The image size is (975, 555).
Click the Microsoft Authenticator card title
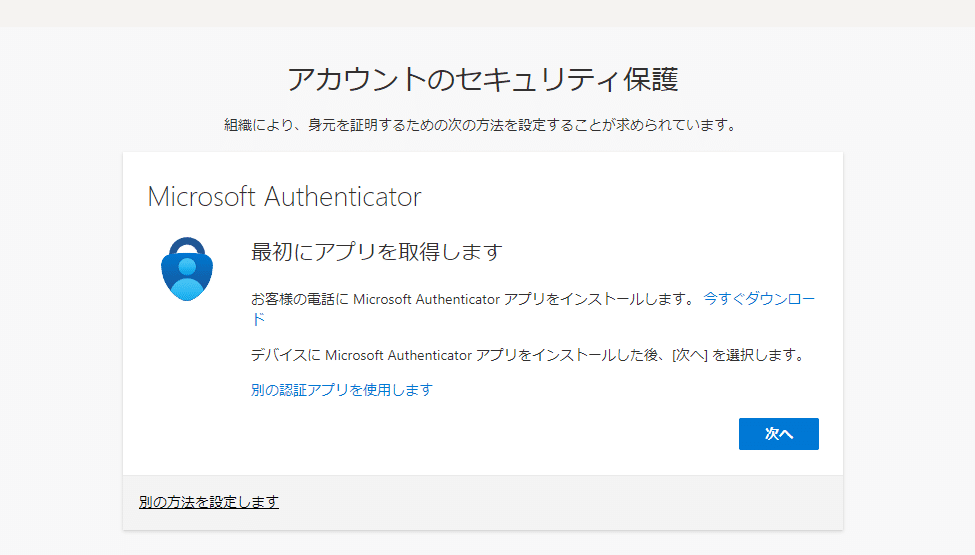(x=284, y=197)
